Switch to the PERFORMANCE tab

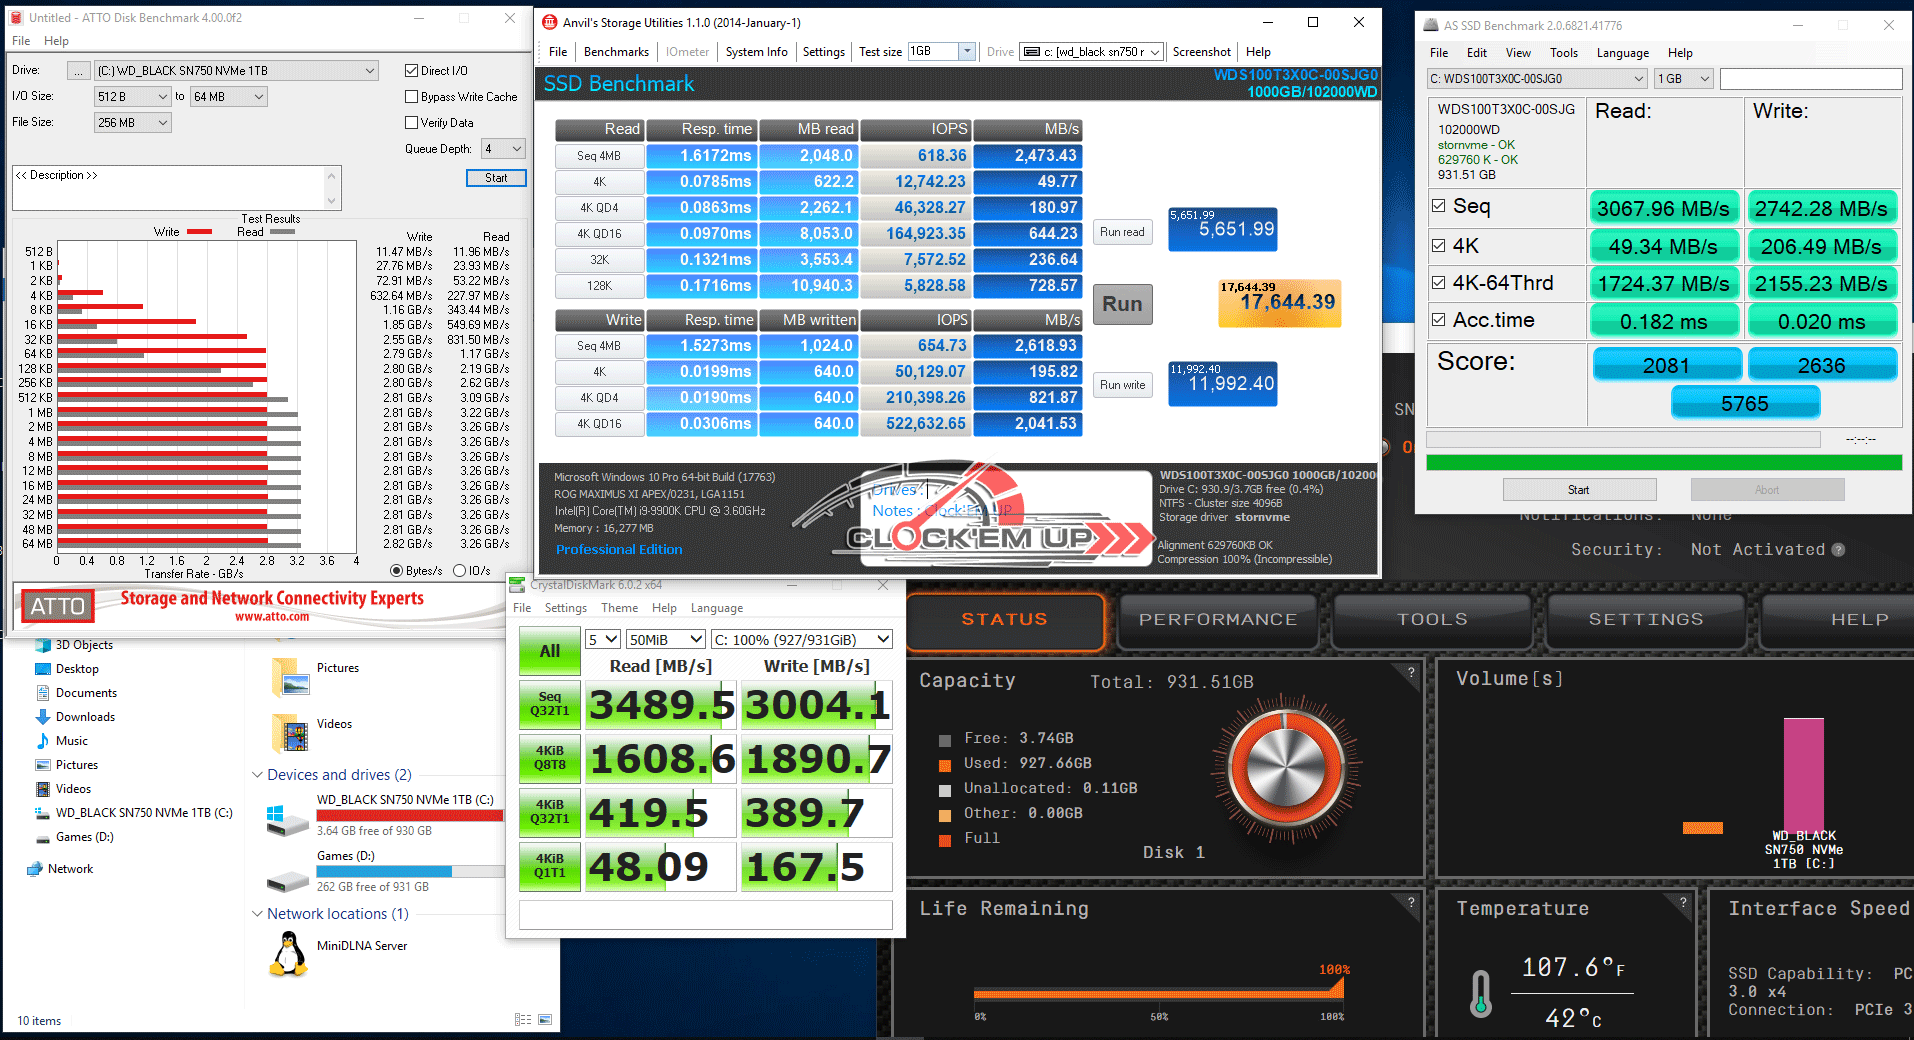(1217, 620)
